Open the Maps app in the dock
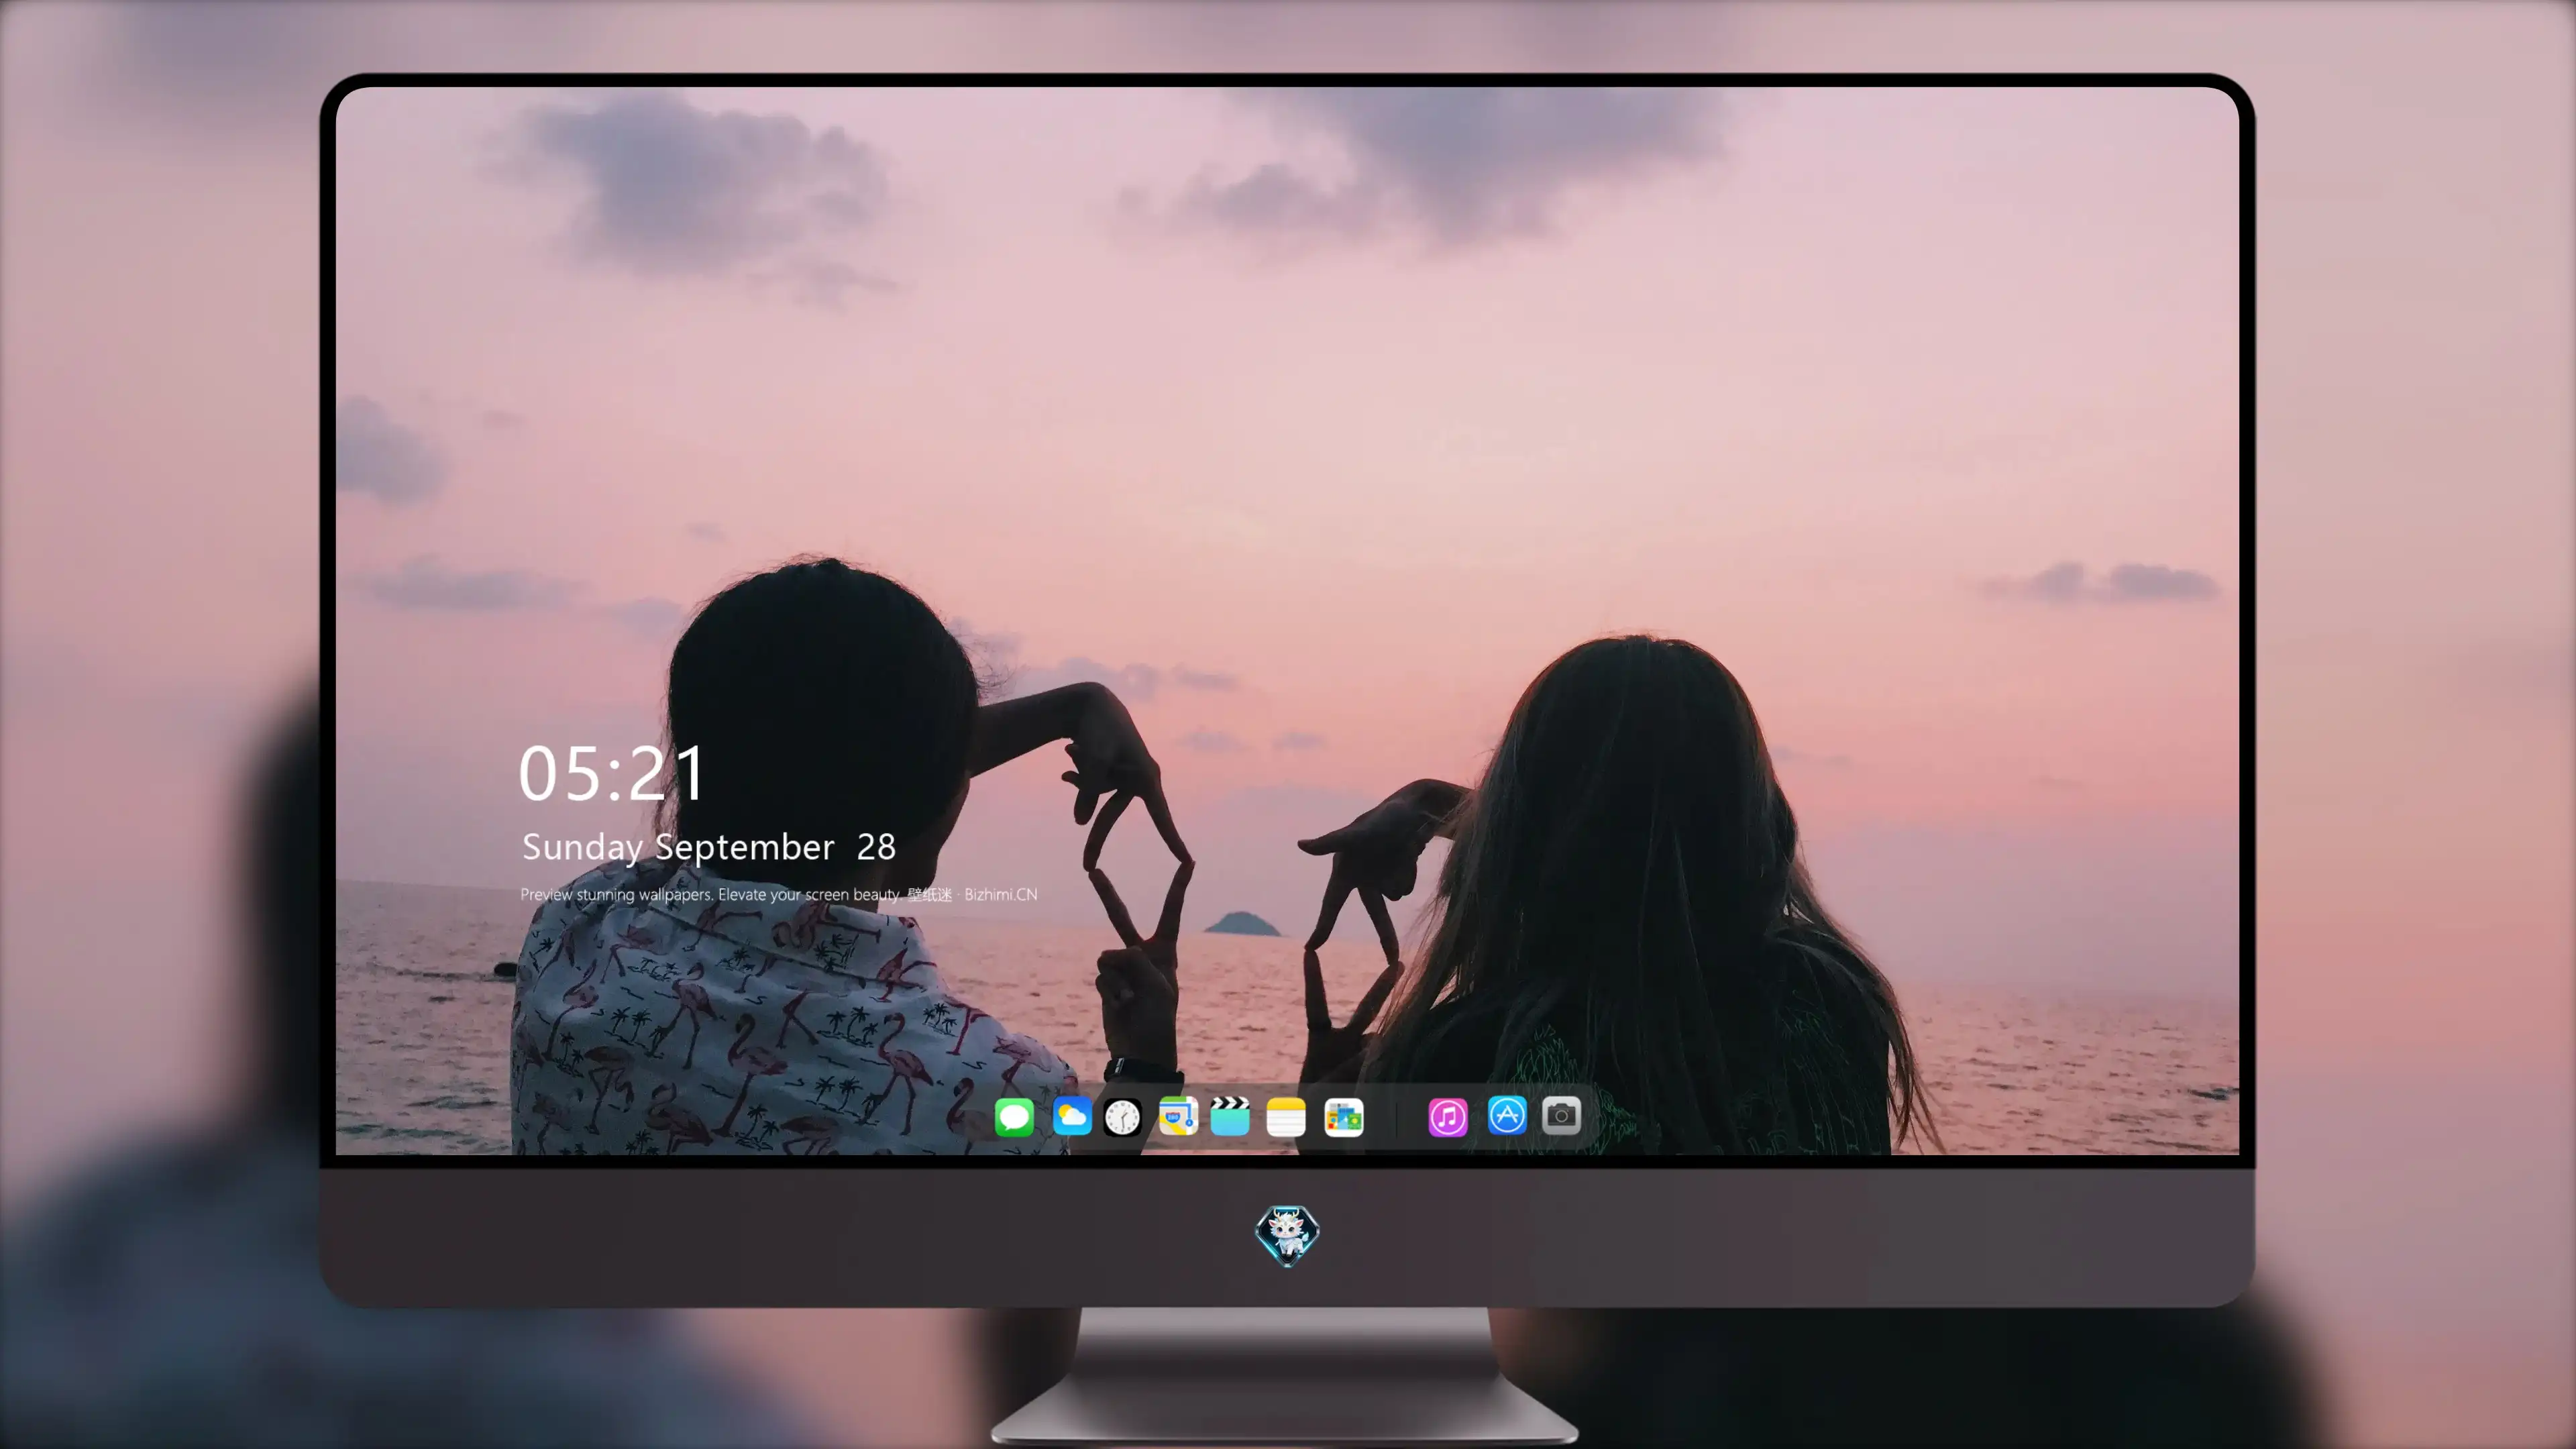Image resolution: width=2576 pixels, height=1449 pixels. [x=1178, y=1116]
